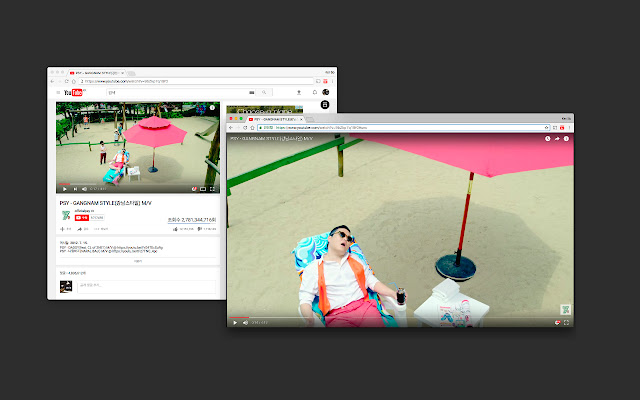Enter fullscreen in the back window player
640x400 pixels.
212,189
